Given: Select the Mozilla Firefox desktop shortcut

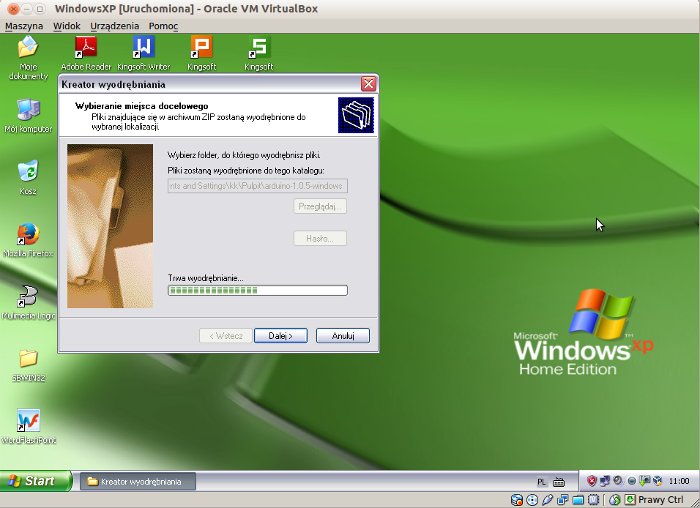Looking at the screenshot, I should pyautogui.click(x=28, y=240).
